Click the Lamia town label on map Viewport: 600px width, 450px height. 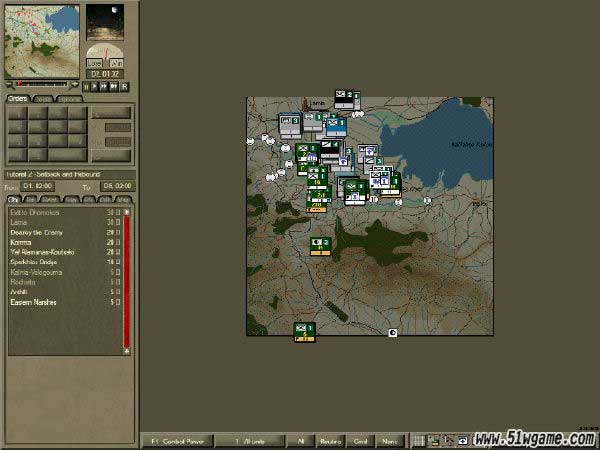coord(317,104)
